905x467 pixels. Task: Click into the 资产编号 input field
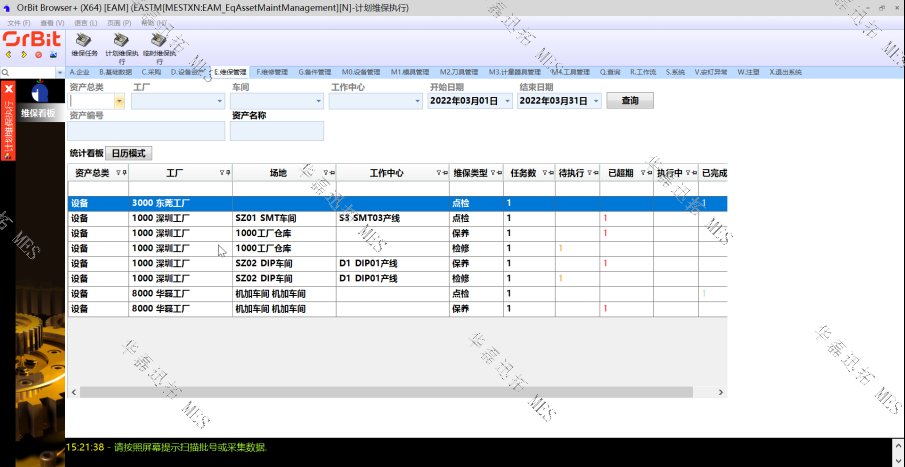[146, 131]
